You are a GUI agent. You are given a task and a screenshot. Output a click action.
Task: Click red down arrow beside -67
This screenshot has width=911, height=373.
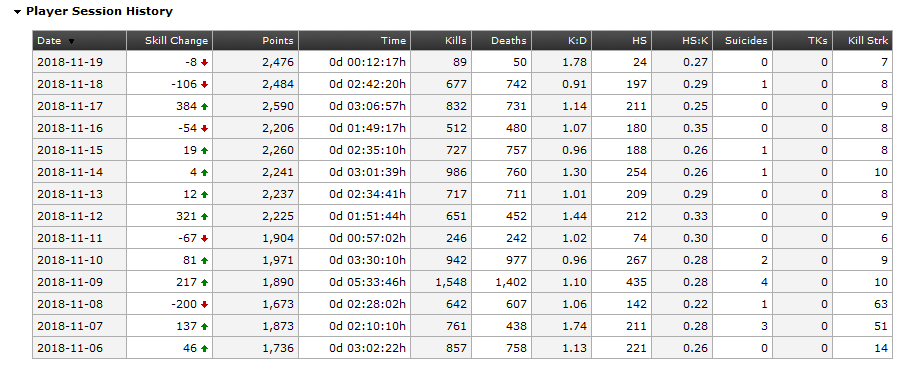pos(204,238)
